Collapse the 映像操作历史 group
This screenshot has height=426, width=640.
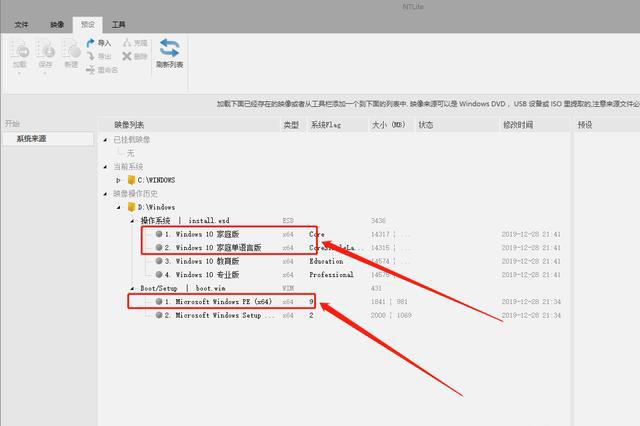pos(105,194)
